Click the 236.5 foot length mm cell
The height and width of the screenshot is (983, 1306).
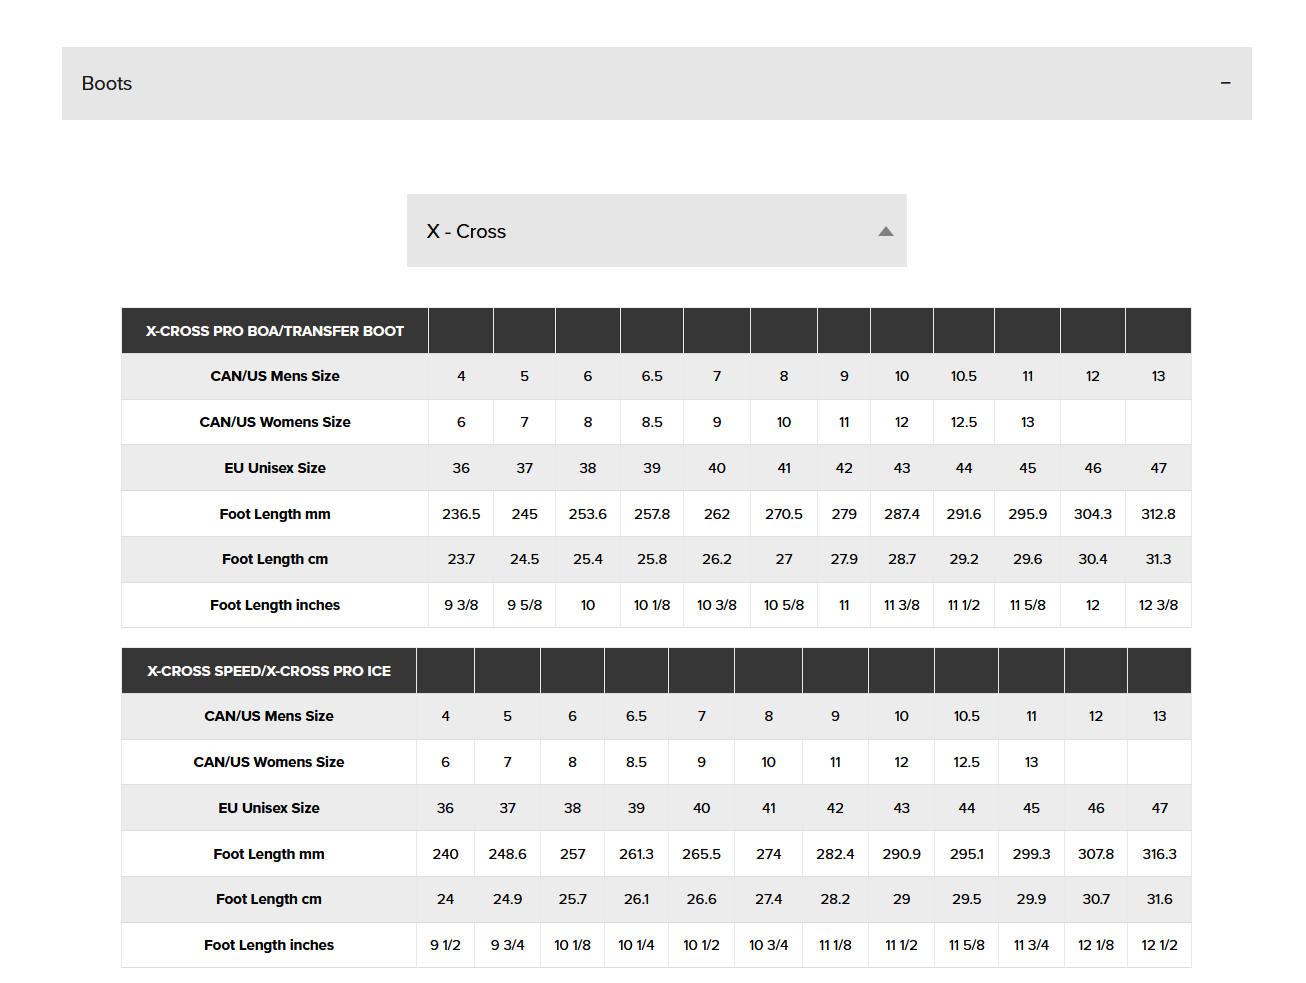461,514
